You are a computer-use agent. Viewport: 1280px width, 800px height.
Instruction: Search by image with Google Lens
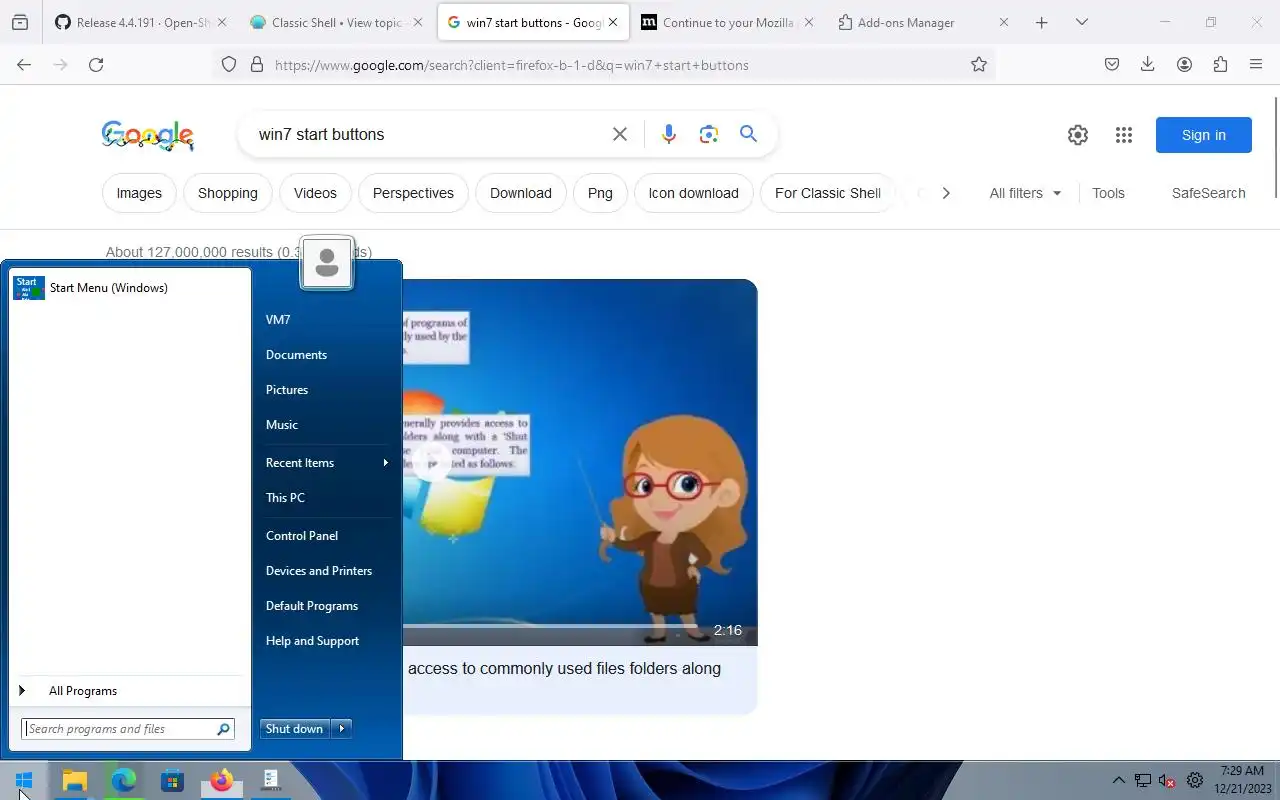709,134
